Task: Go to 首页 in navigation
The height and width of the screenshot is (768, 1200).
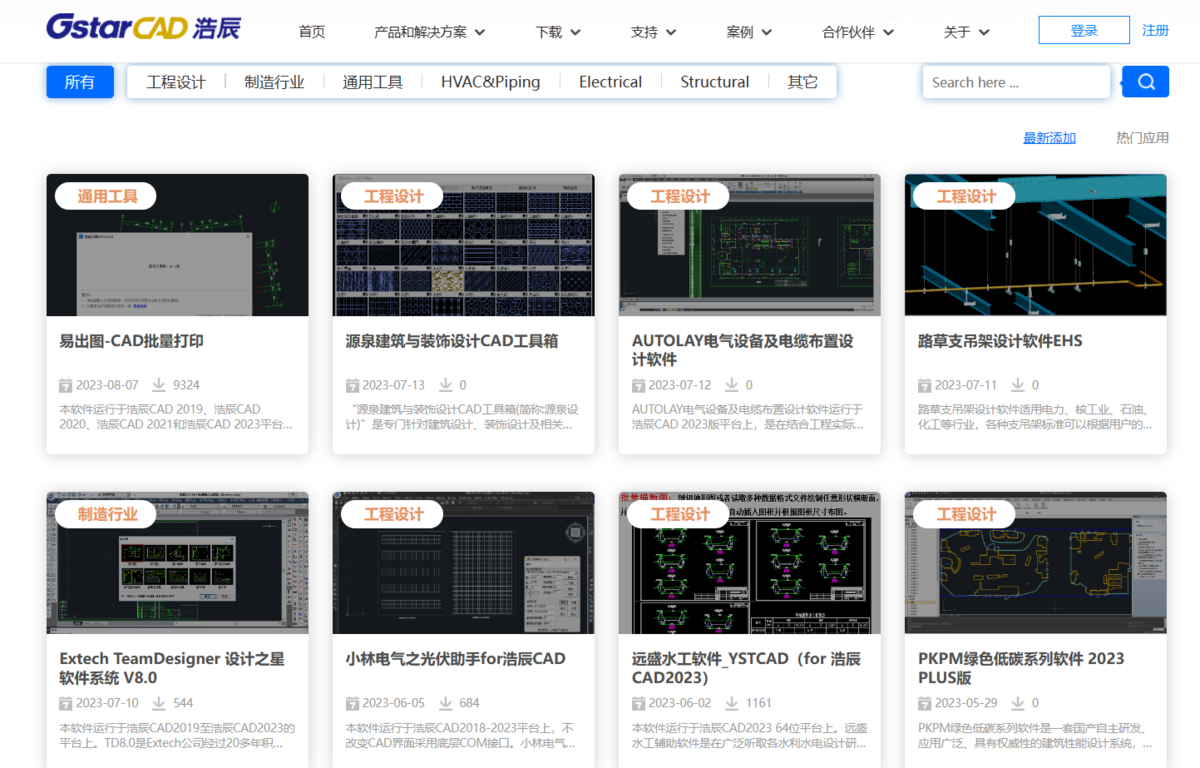Action: [312, 31]
